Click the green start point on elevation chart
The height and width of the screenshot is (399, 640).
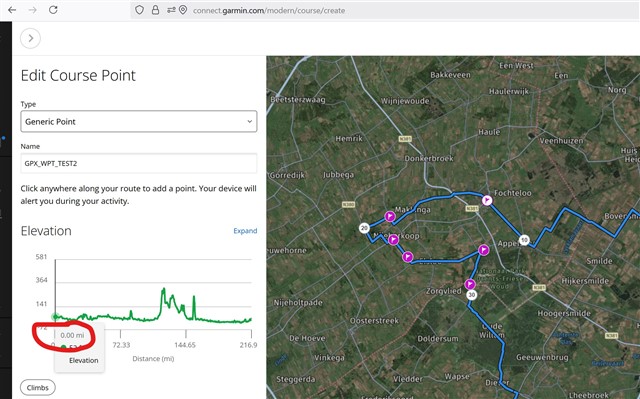coord(56,317)
